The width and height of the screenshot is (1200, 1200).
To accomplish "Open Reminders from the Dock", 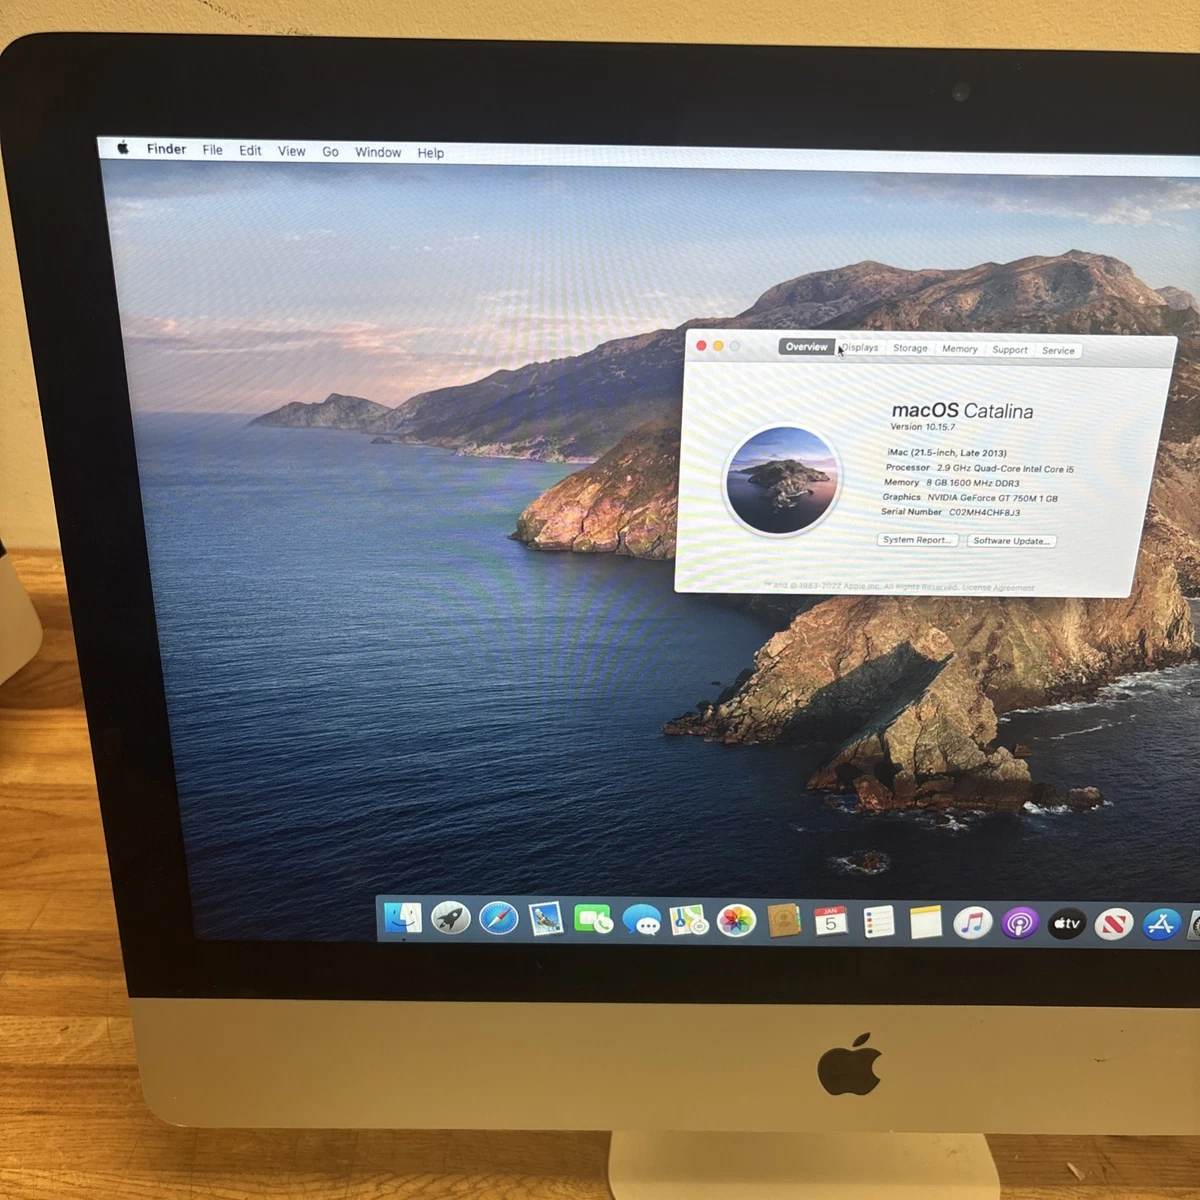I will coord(880,922).
